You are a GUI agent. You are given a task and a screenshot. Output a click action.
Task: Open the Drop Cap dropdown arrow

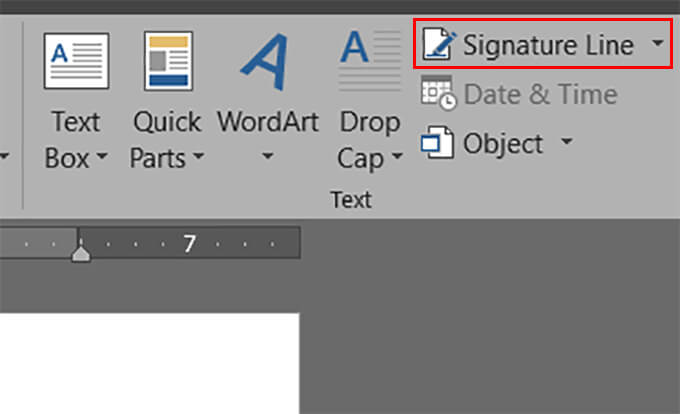(x=397, y=158)
